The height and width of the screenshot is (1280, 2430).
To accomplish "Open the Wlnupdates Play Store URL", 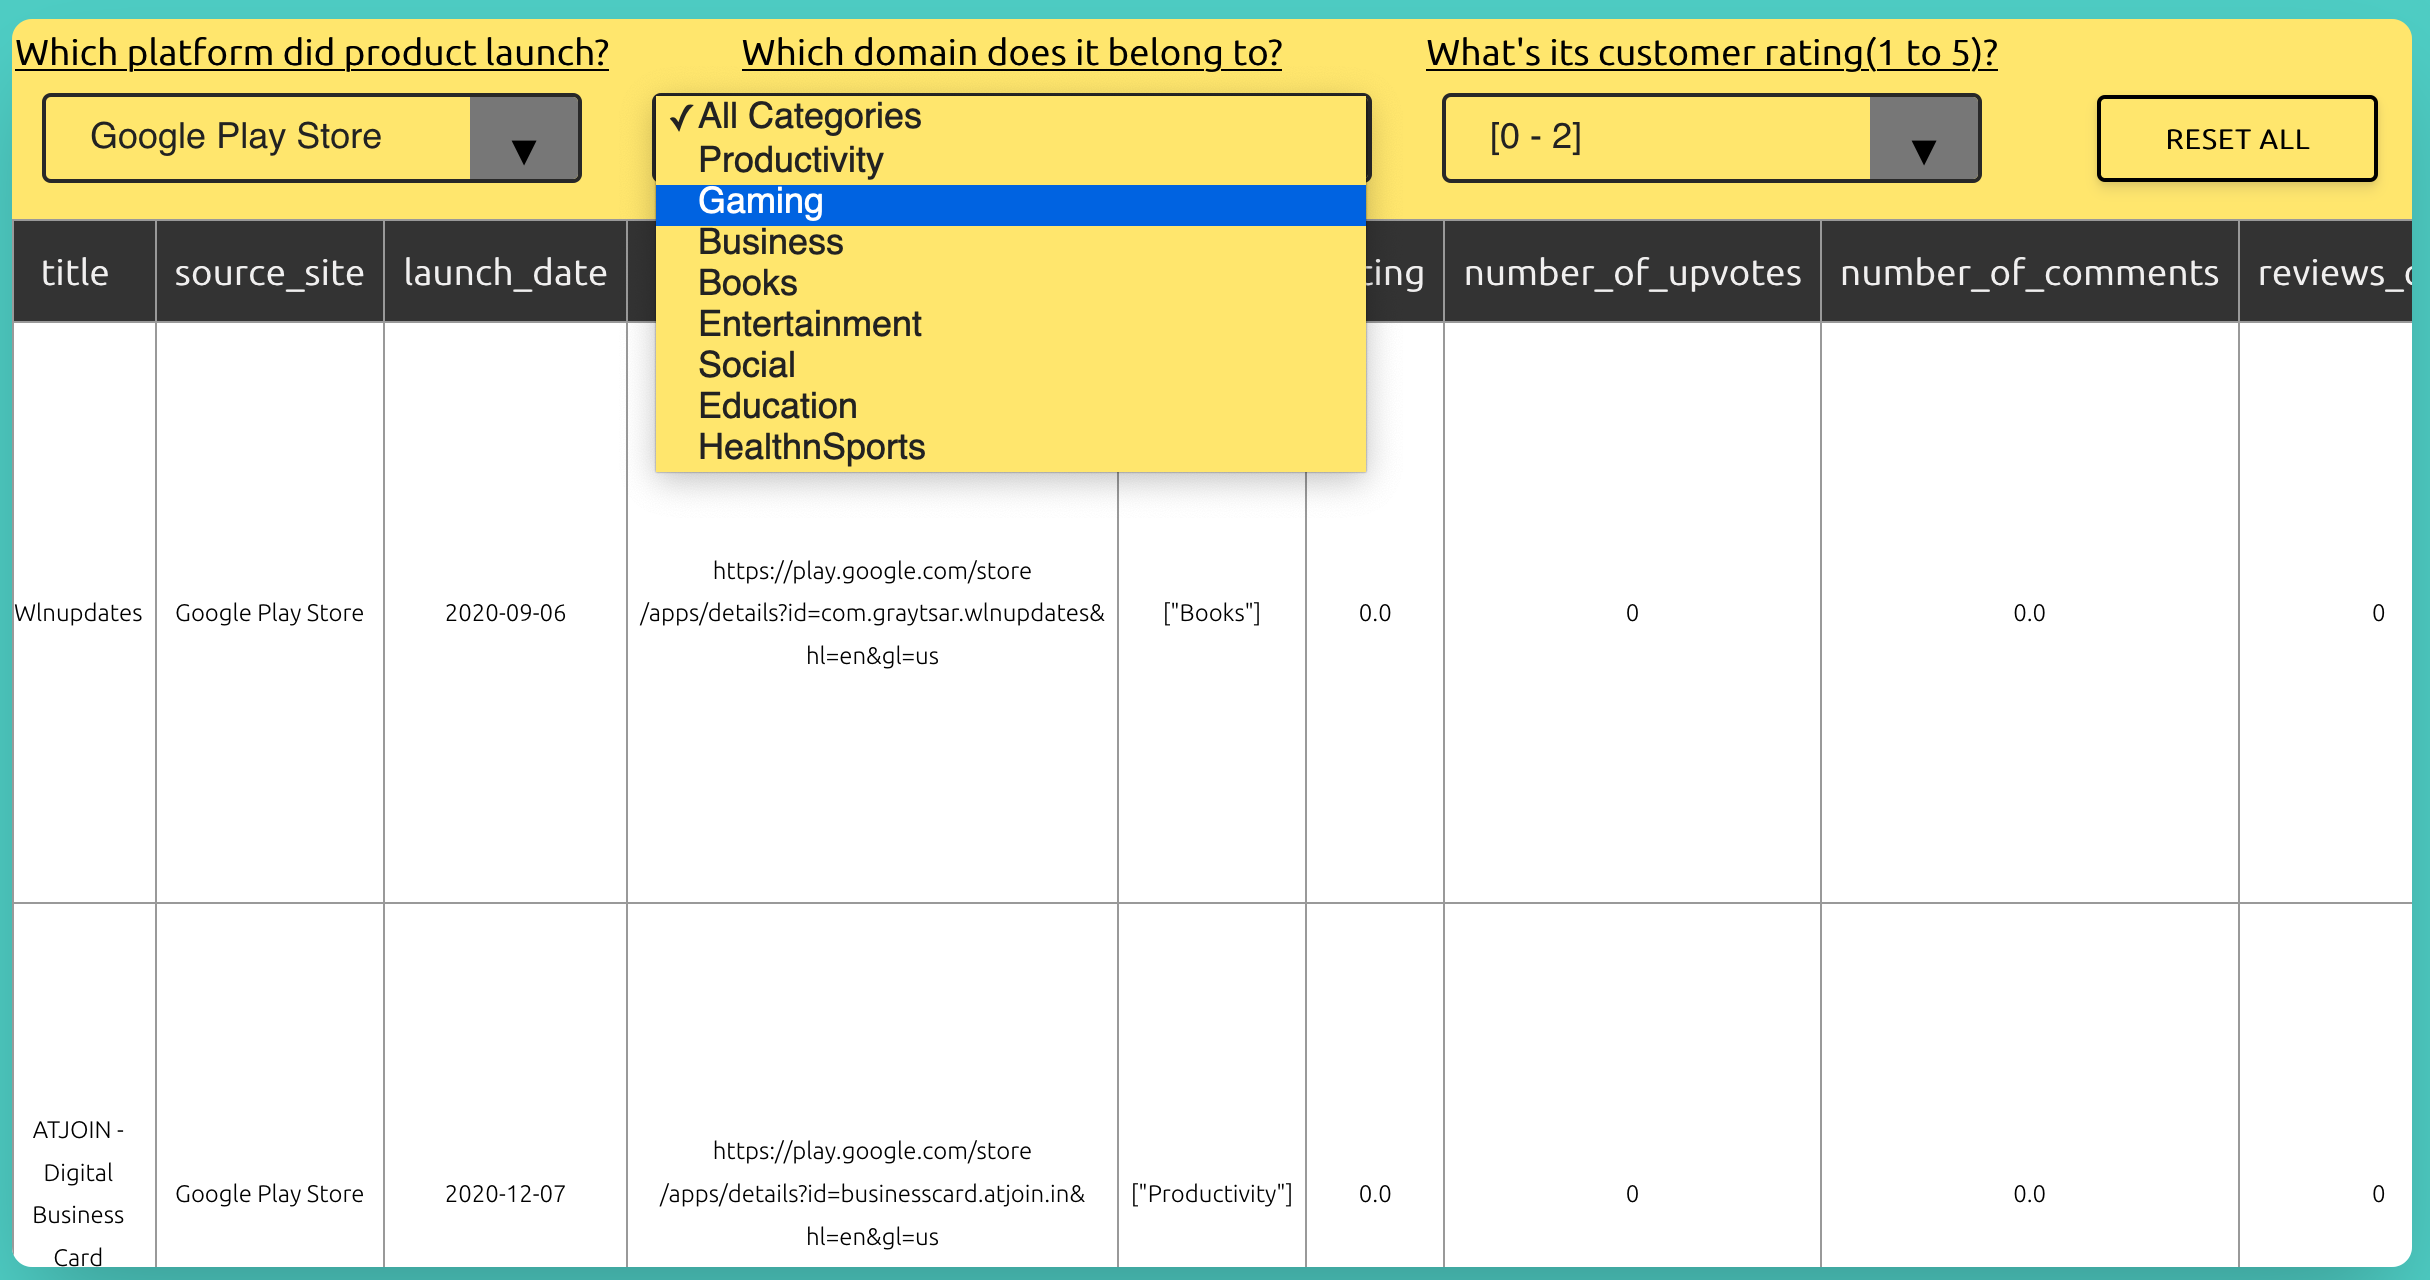I will pos(872,613).
